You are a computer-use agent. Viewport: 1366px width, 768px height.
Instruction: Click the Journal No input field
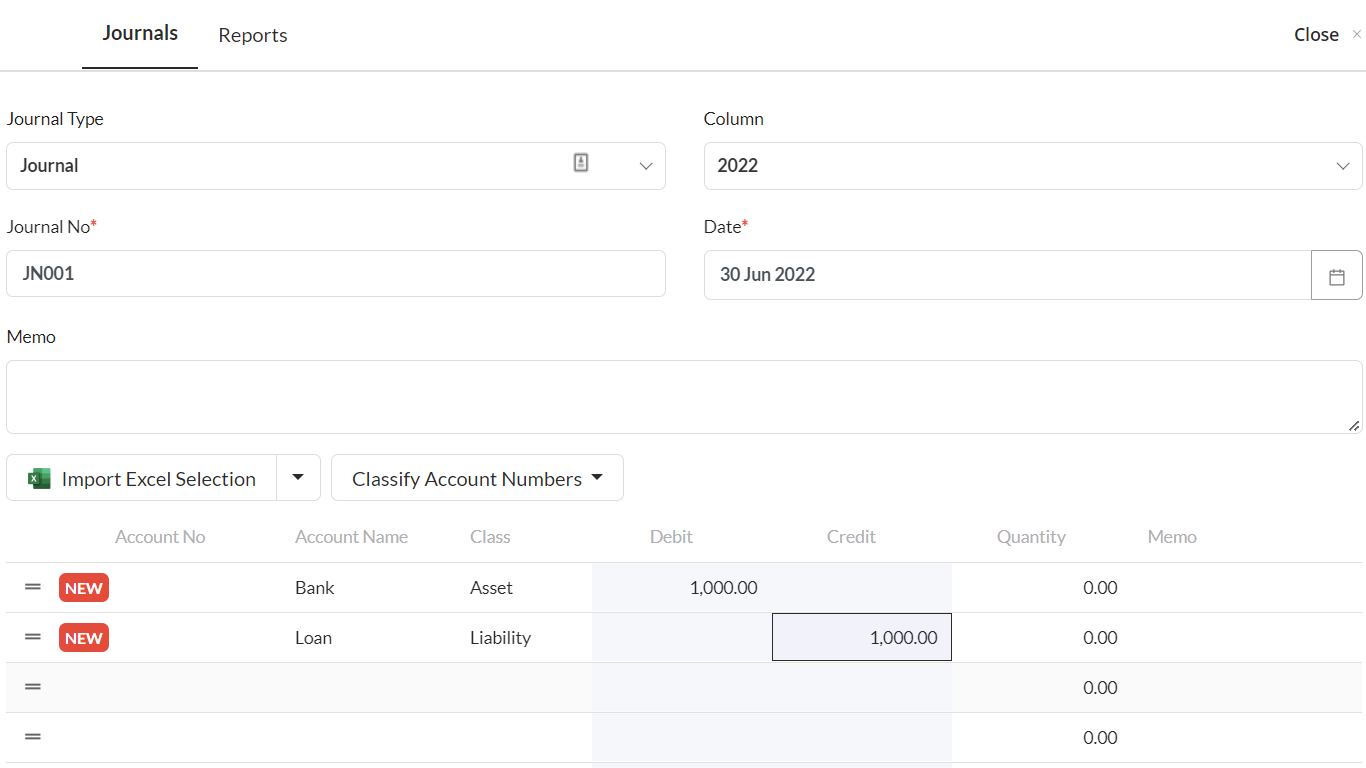(335, 274)
